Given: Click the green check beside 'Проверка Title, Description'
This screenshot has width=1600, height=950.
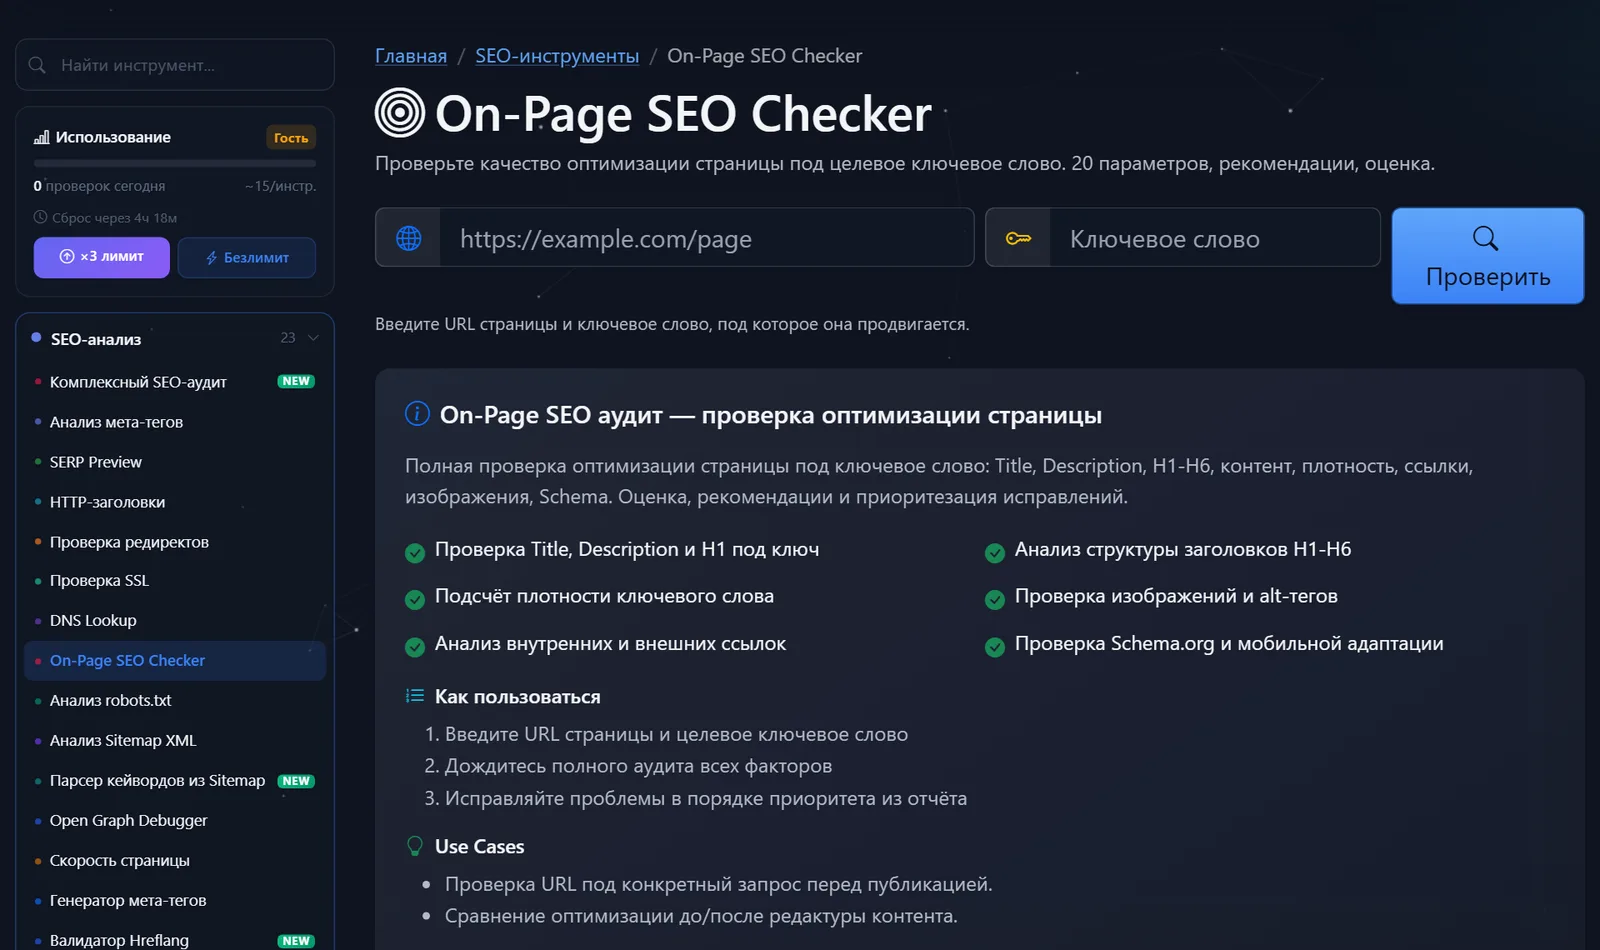Looking at the screenshot, I should pos(415,552).
